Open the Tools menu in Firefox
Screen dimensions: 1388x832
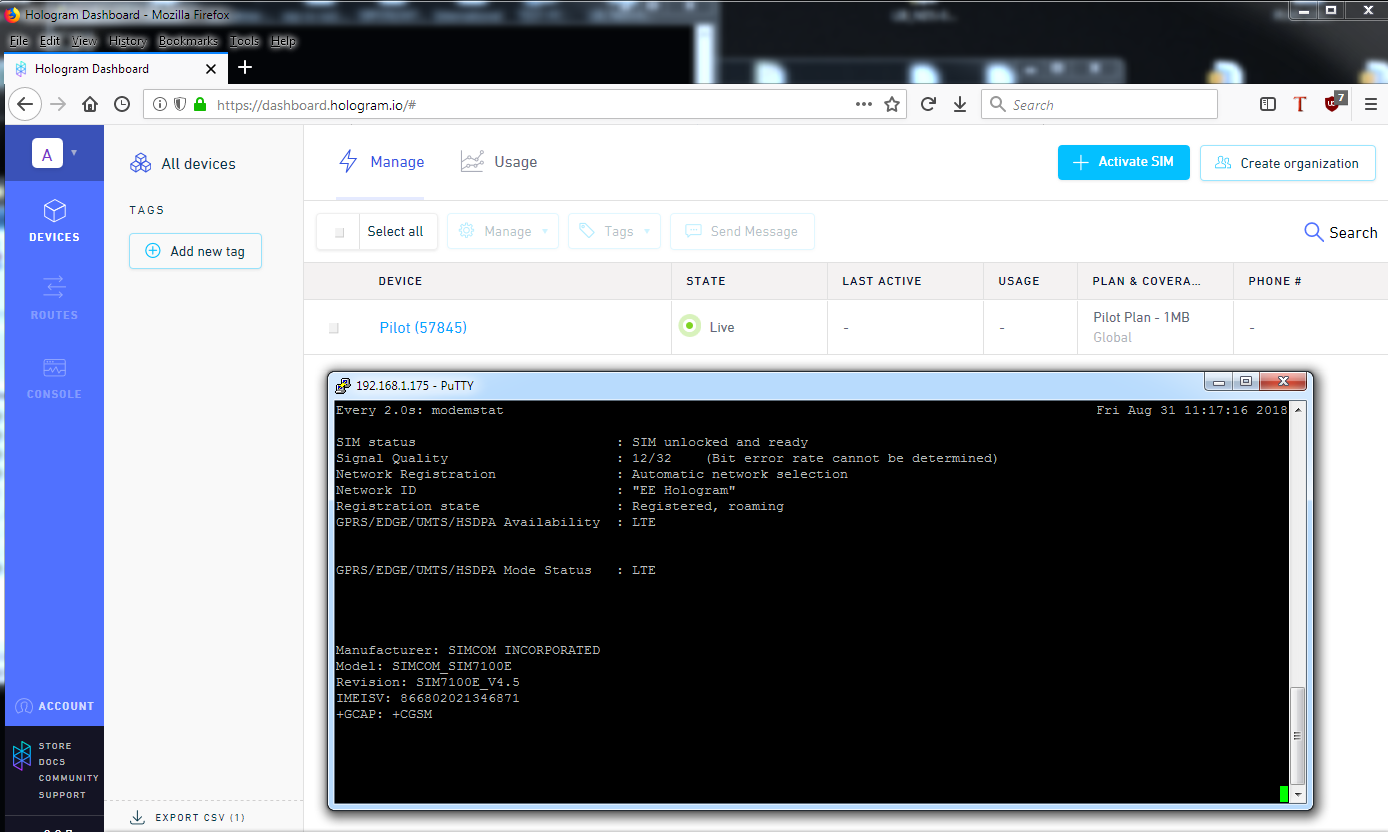point(244,41)
